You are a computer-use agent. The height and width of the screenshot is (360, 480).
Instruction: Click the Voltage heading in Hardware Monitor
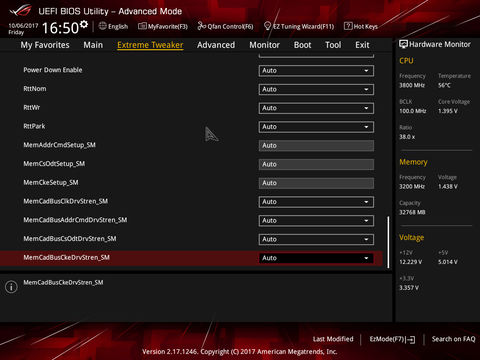click(412, 237)
